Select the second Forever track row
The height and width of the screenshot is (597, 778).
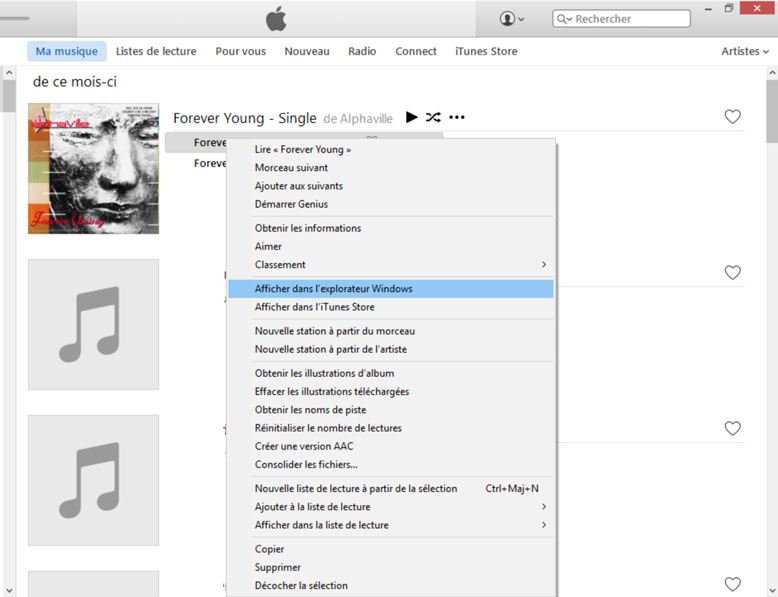tap(210, 163)
